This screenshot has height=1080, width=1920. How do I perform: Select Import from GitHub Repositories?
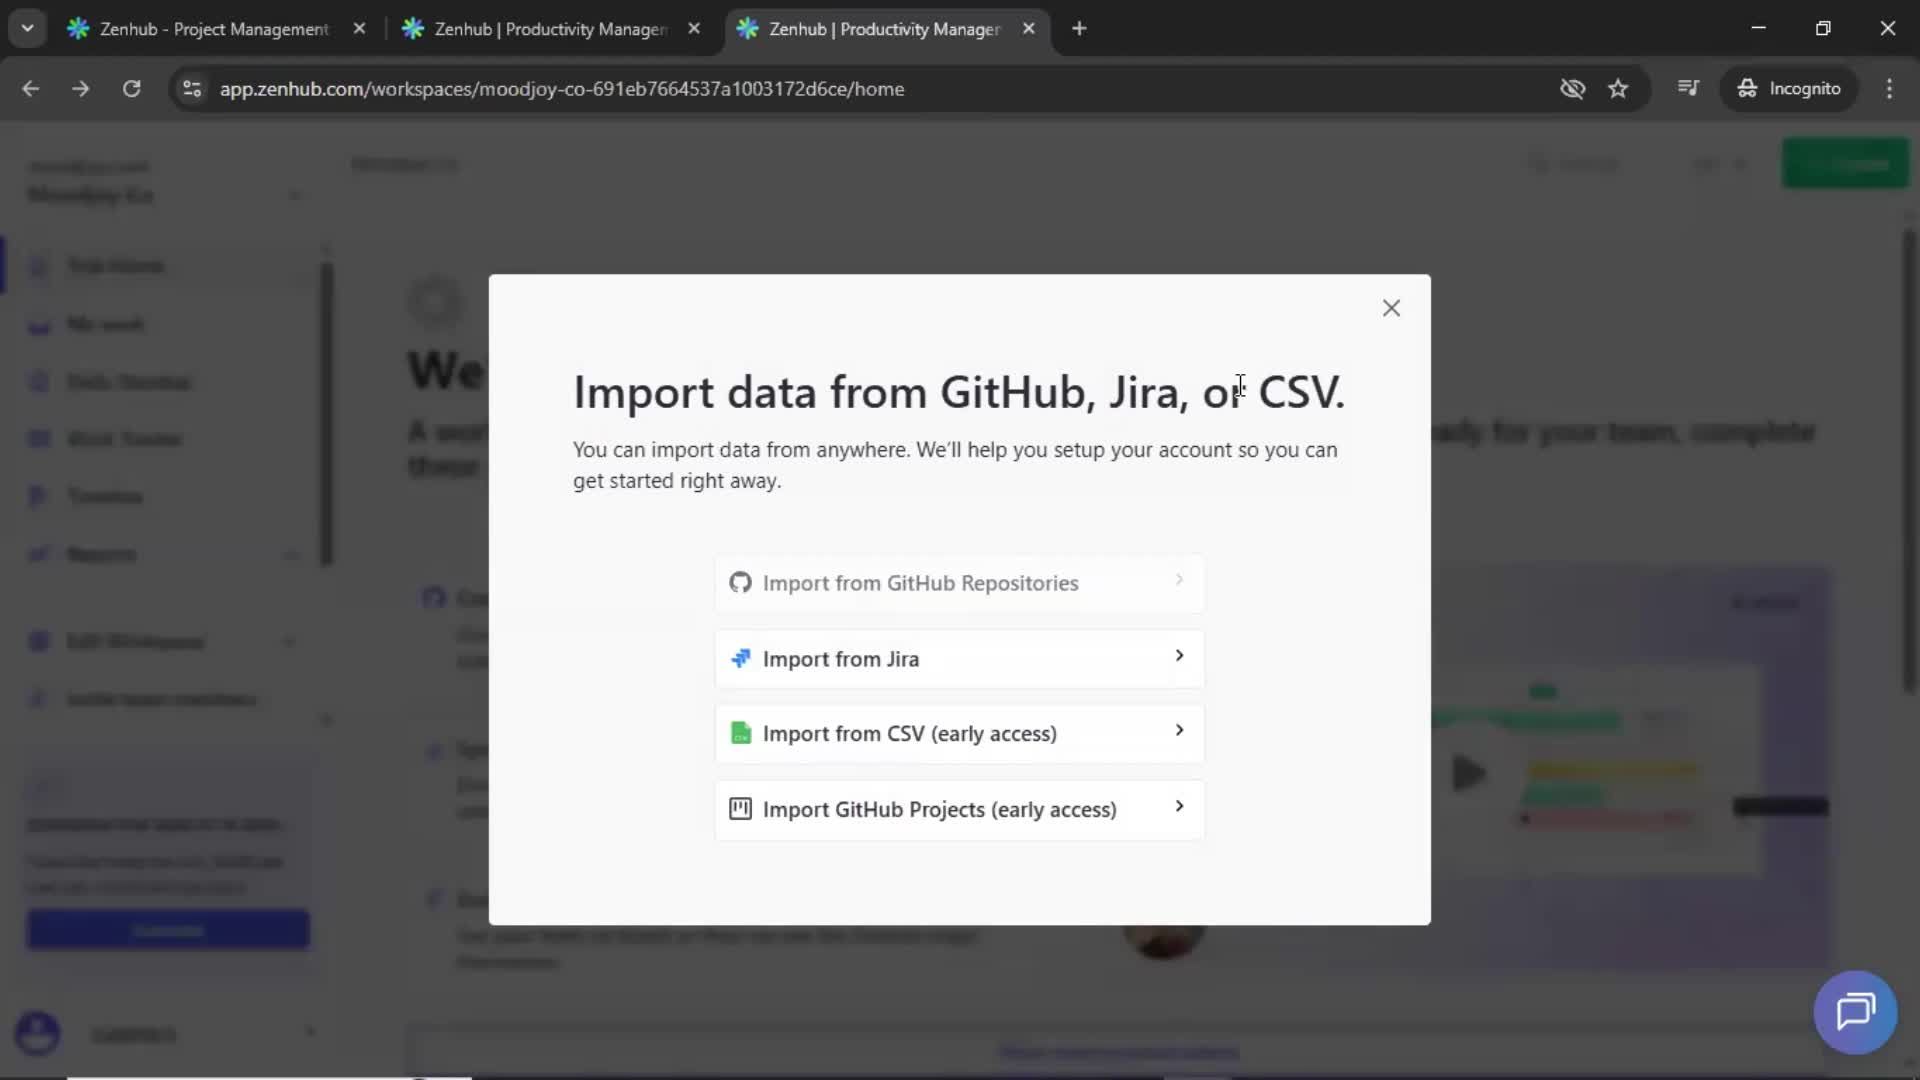(x=957, y=583)
